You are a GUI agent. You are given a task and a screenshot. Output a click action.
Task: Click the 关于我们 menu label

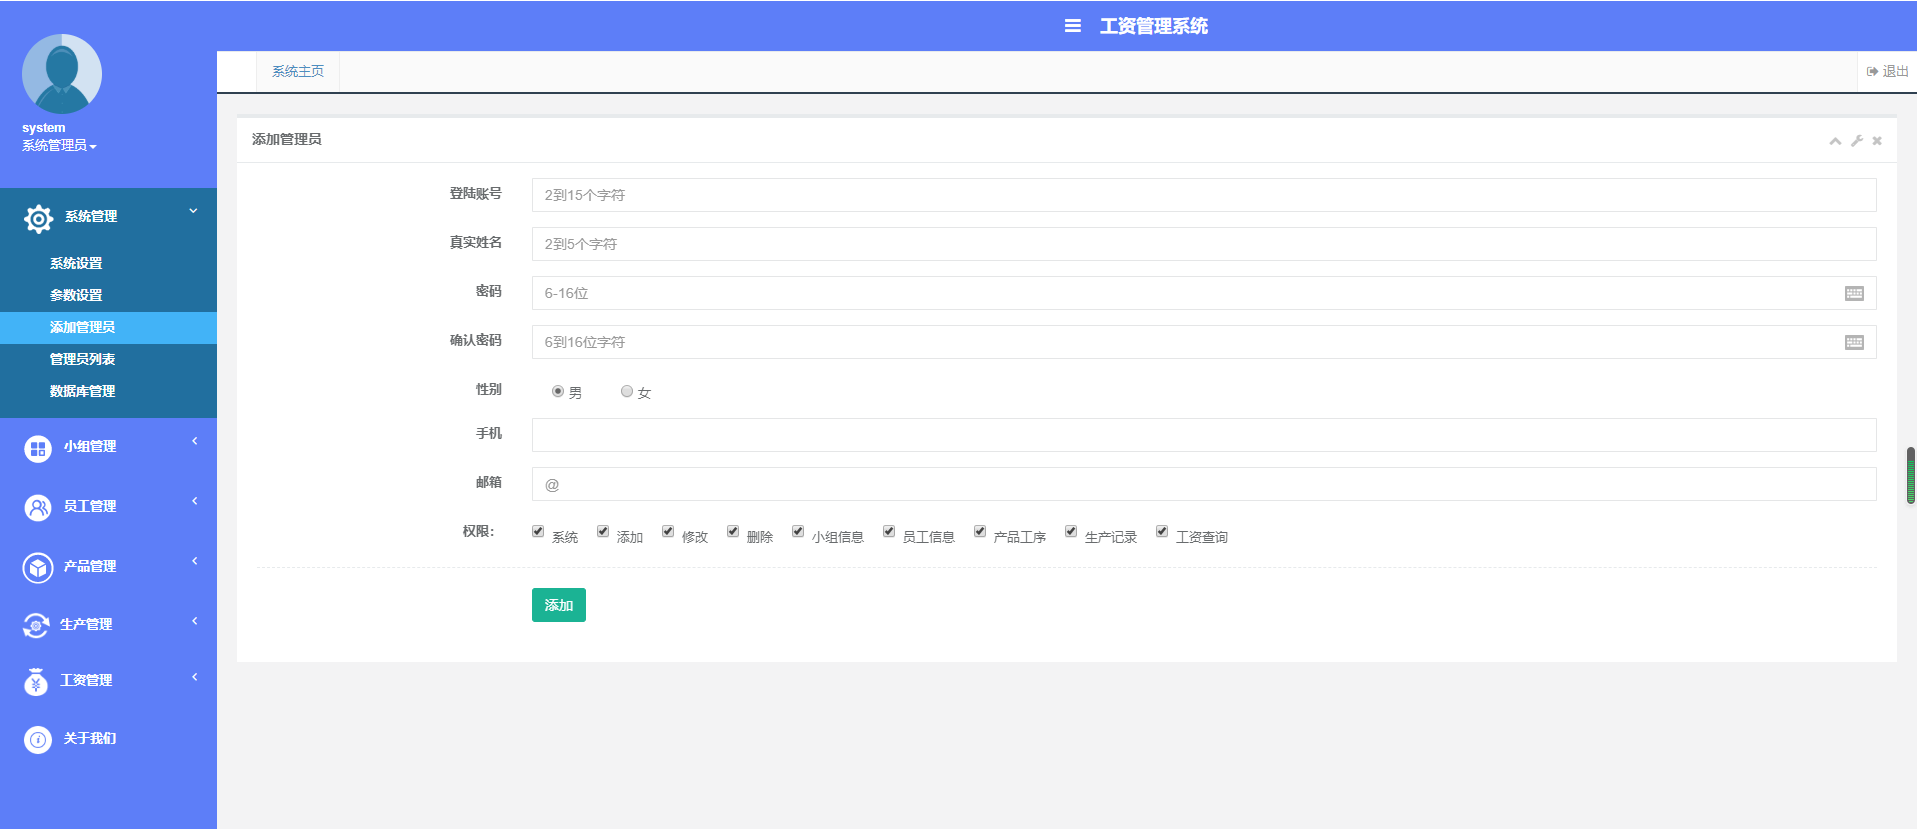[x=90, y=739]
